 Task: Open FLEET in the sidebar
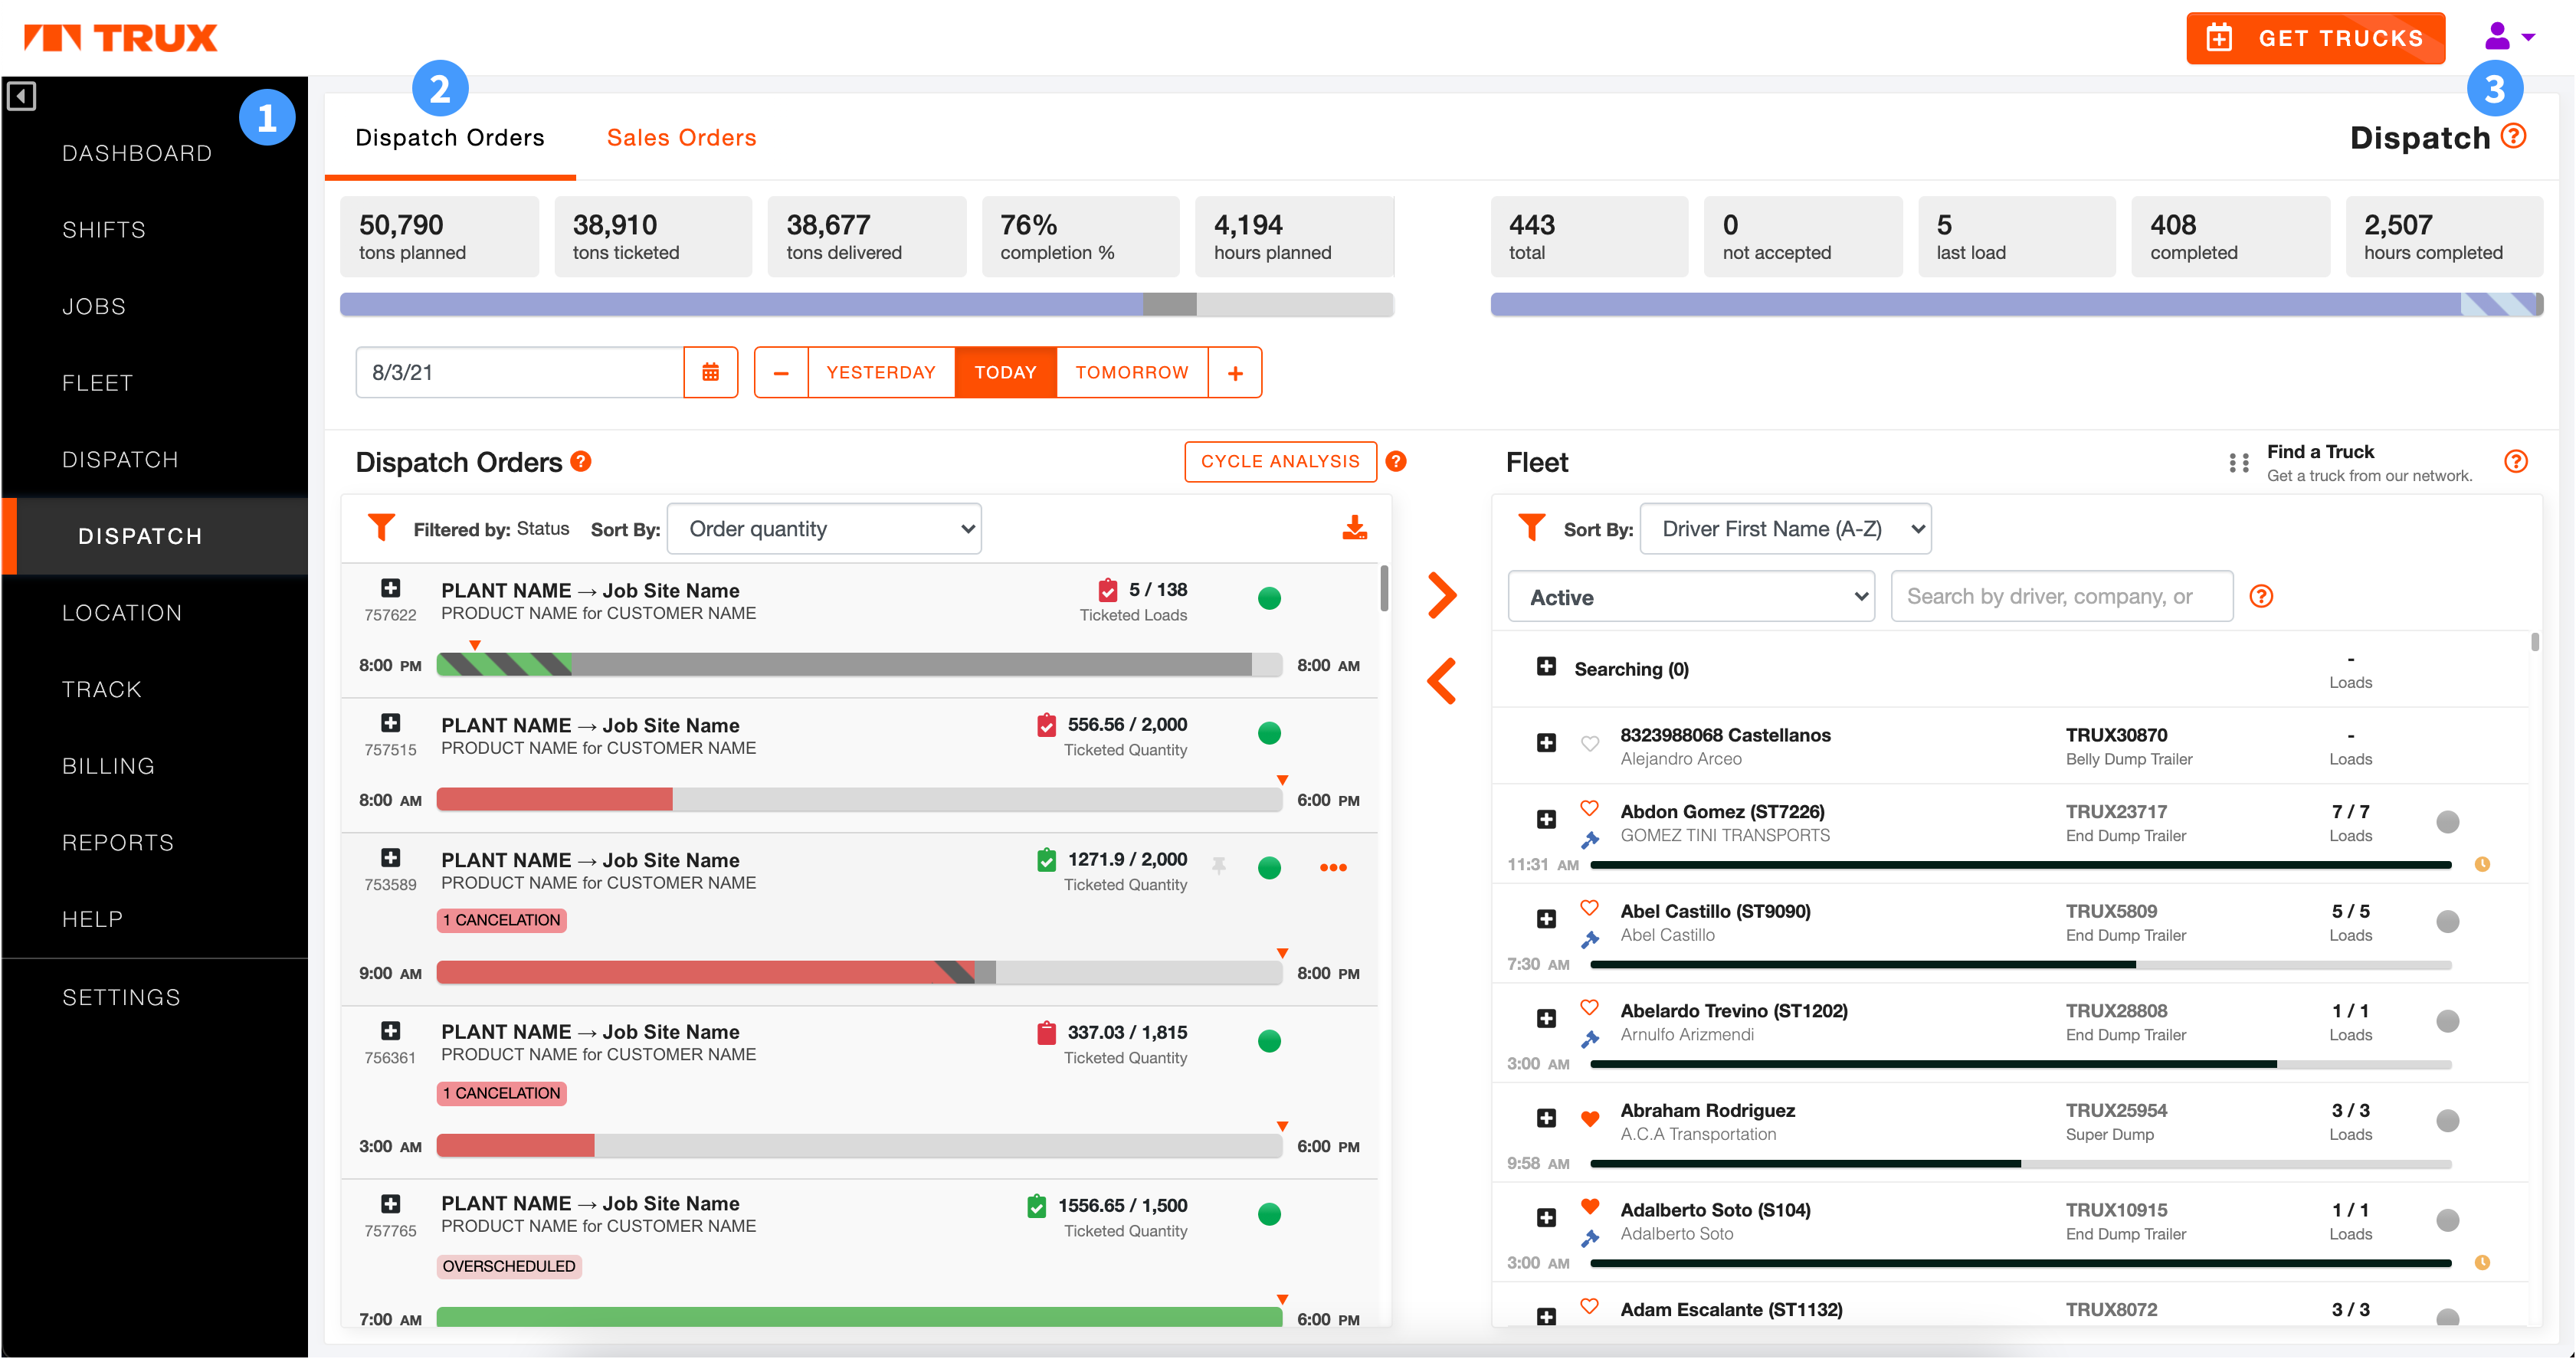pyautogui.click(x=97, y=383)
